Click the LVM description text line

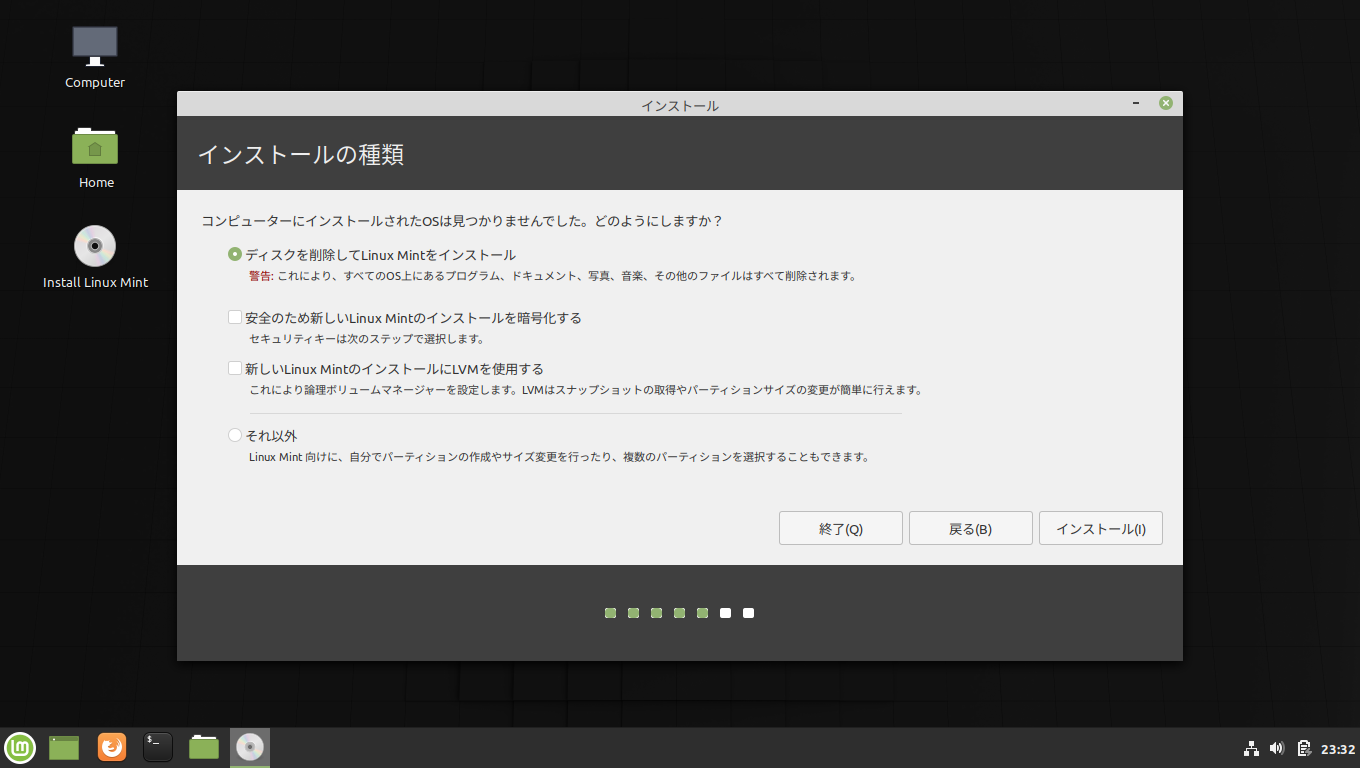click(x=585, y=390)
